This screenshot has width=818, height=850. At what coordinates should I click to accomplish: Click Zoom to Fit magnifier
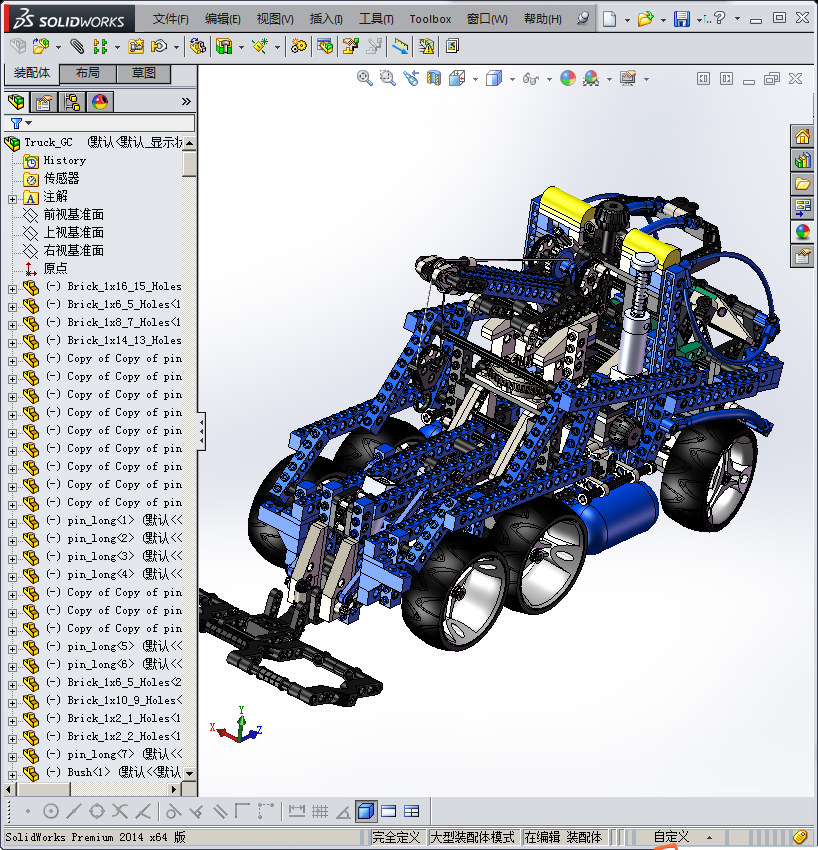[x=365, y=79]
